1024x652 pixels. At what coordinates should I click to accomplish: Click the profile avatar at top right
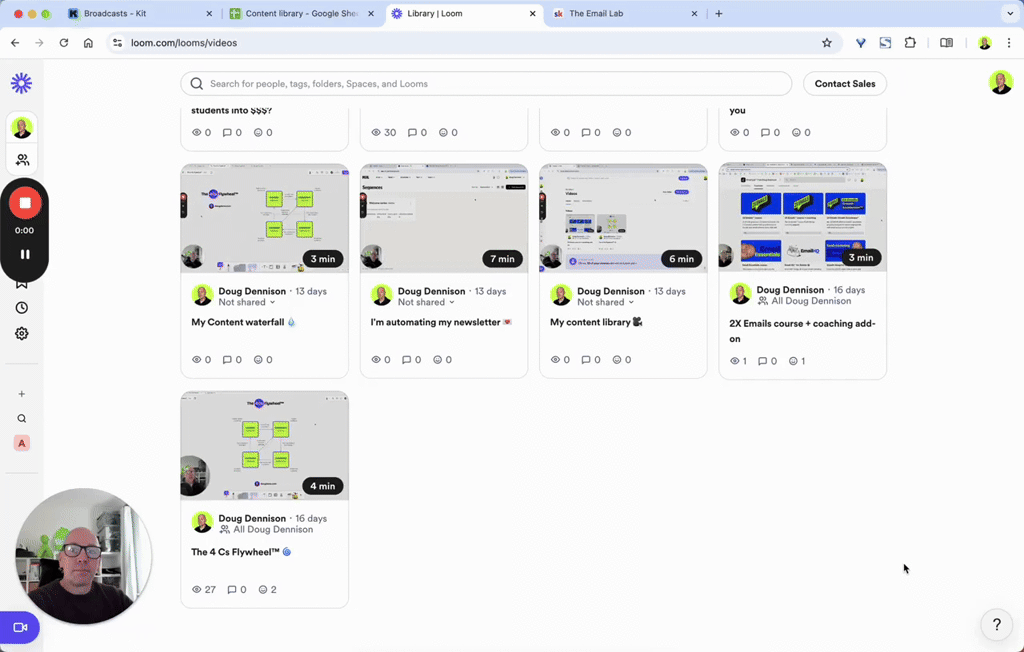(1000, 83)
